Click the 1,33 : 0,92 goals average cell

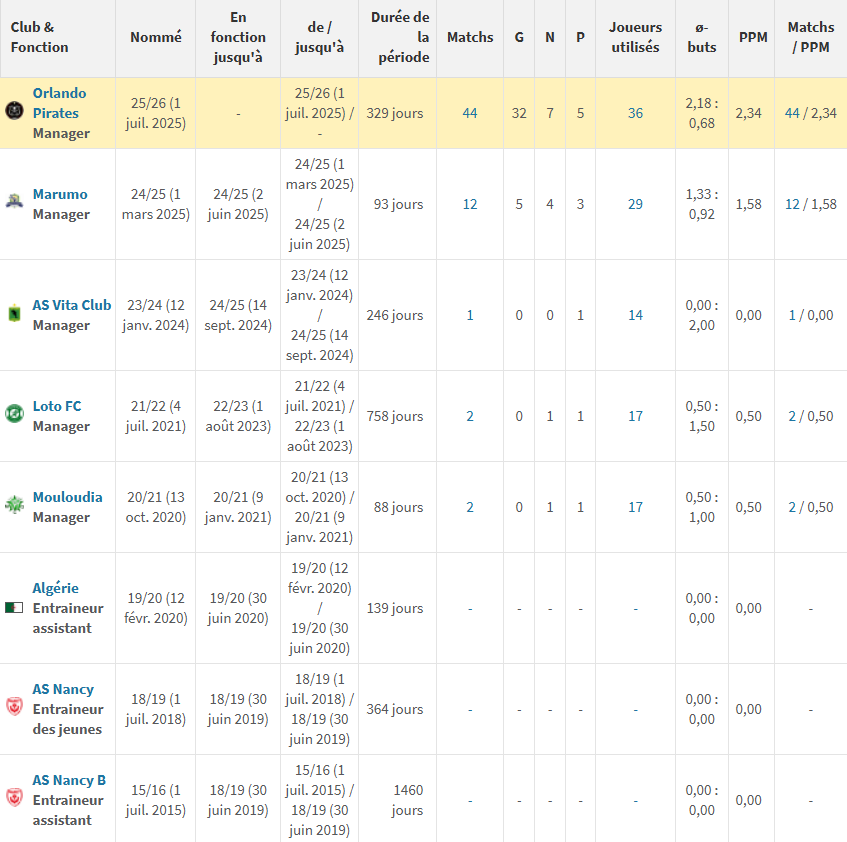(702, 204)
